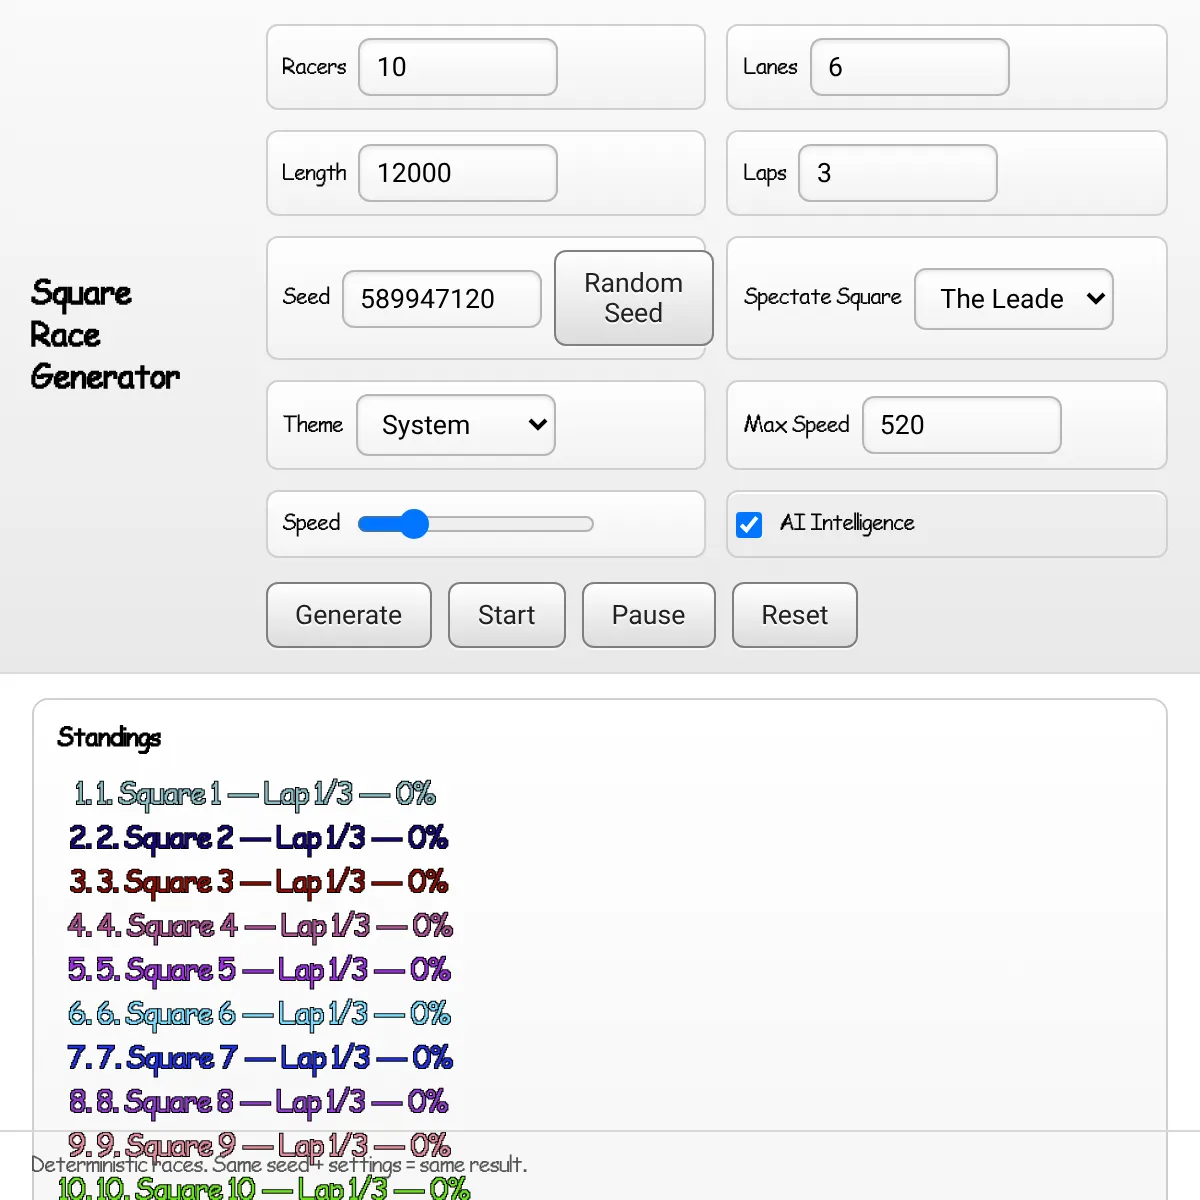Click the Racers input field

[457, 67]
